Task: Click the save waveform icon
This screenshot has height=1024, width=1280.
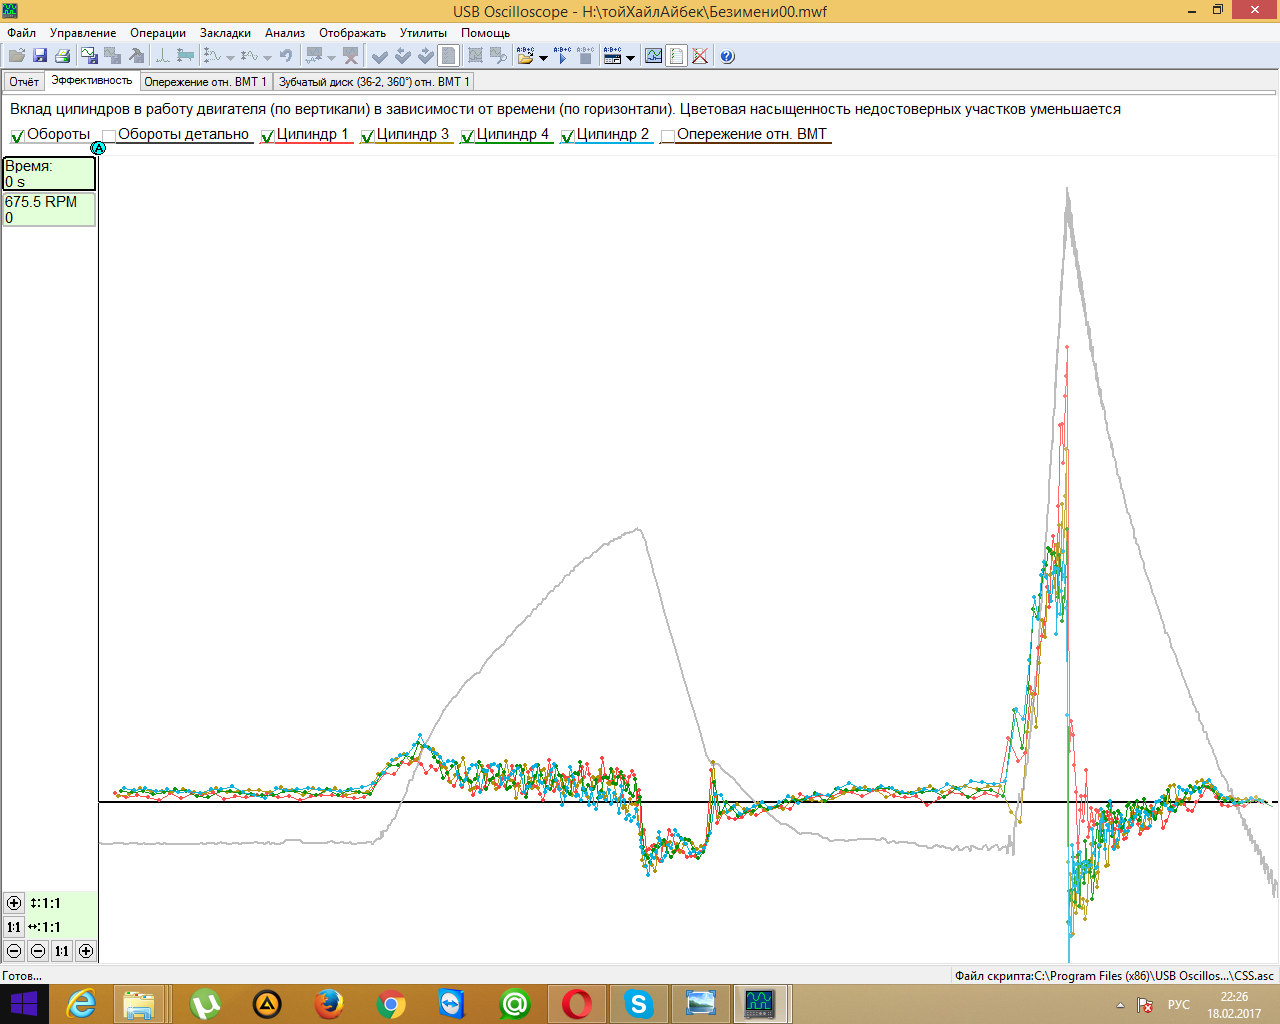Action: 89,56
